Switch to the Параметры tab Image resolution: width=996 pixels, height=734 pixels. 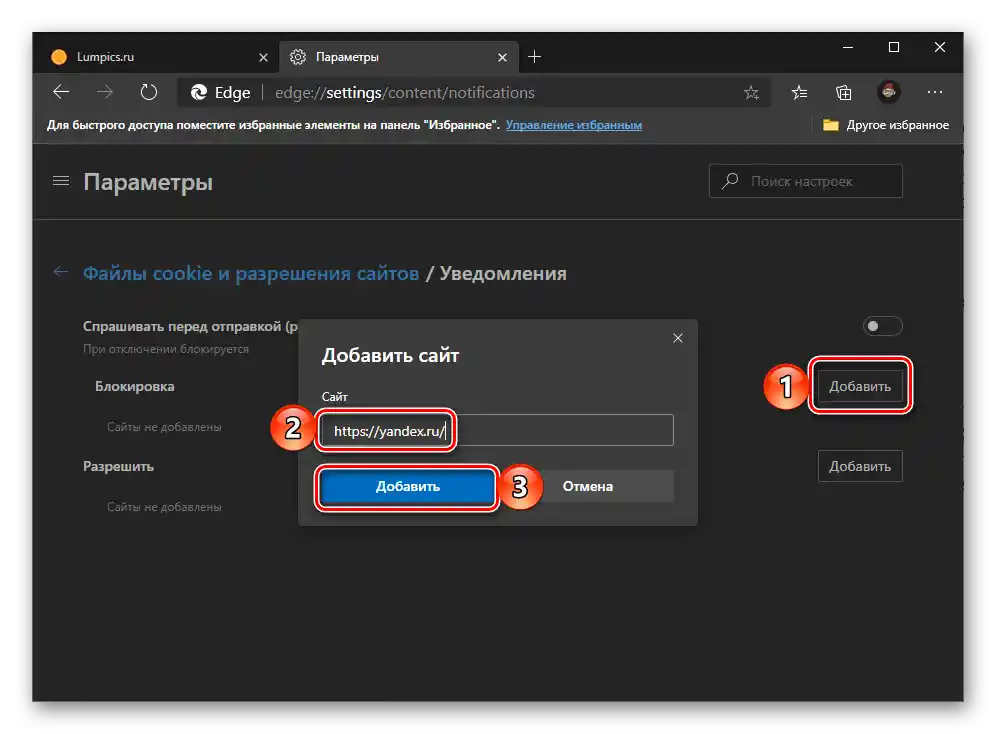(400, 57)
